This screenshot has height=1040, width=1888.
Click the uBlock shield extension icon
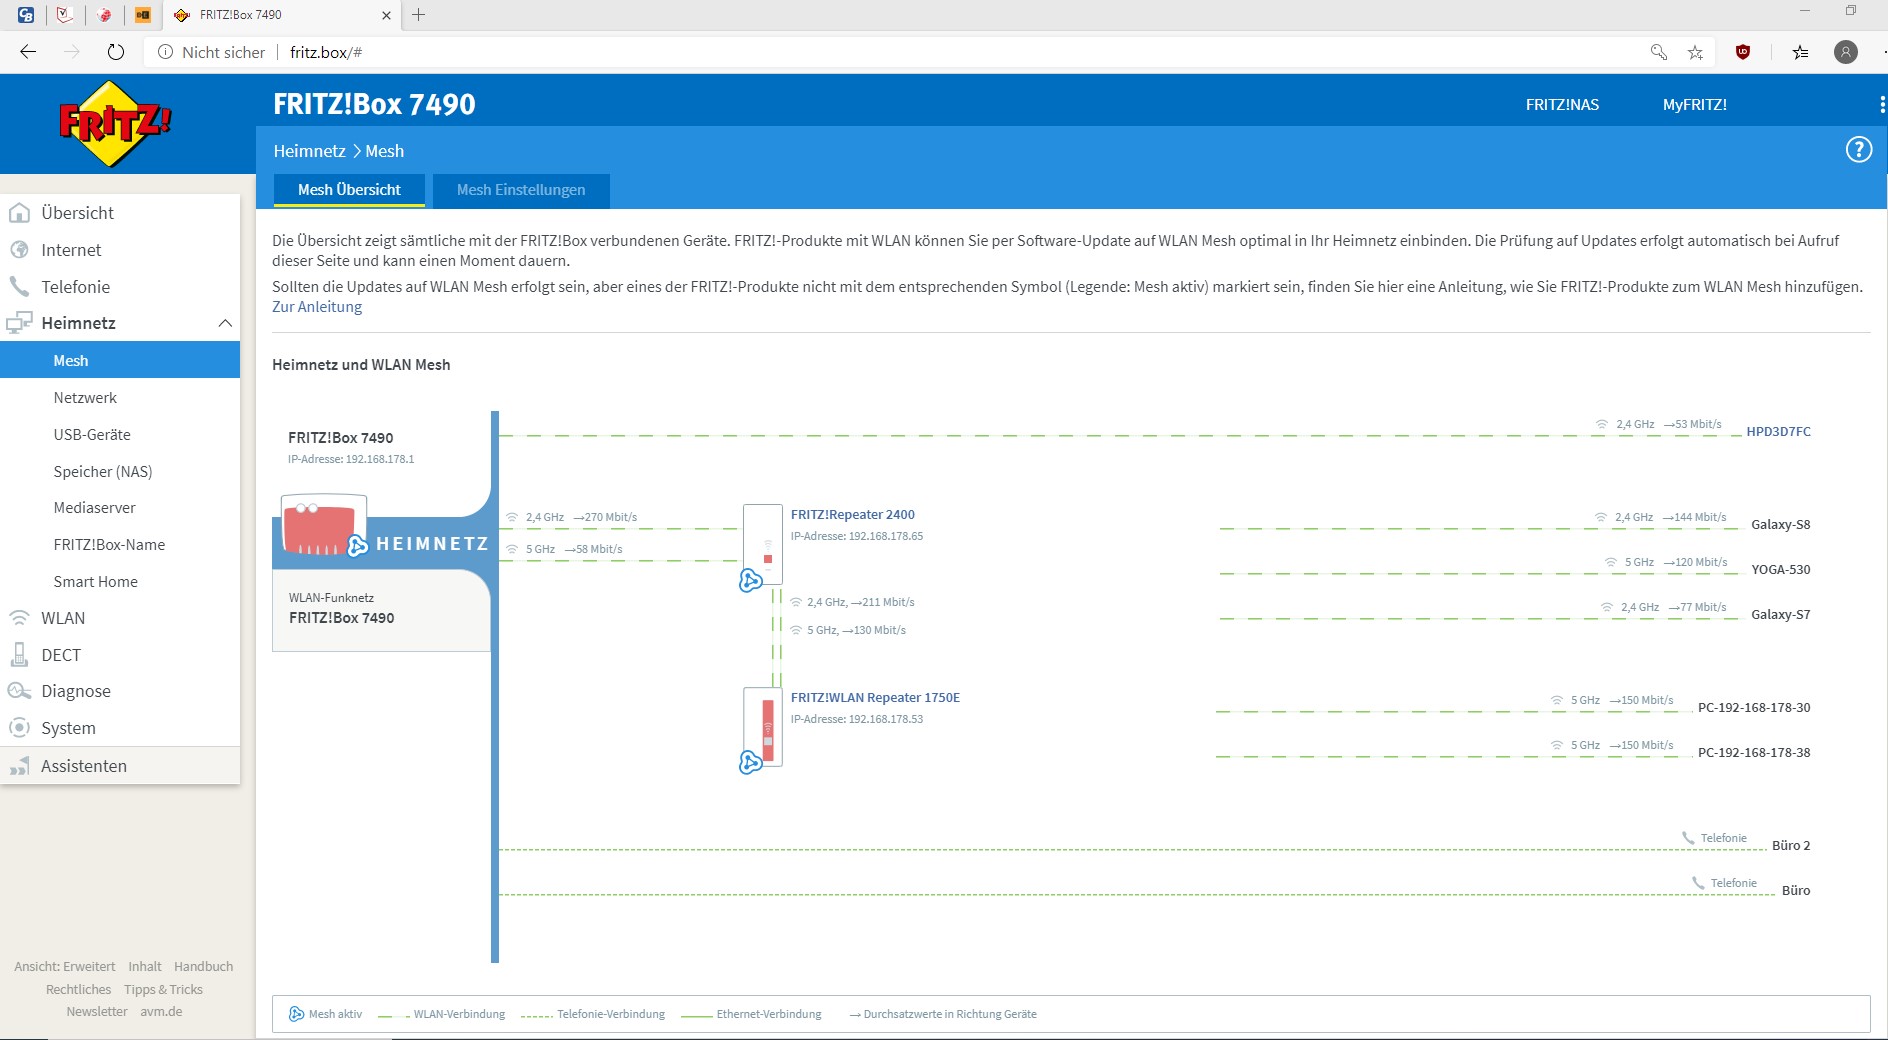[x=1743, y=52]
